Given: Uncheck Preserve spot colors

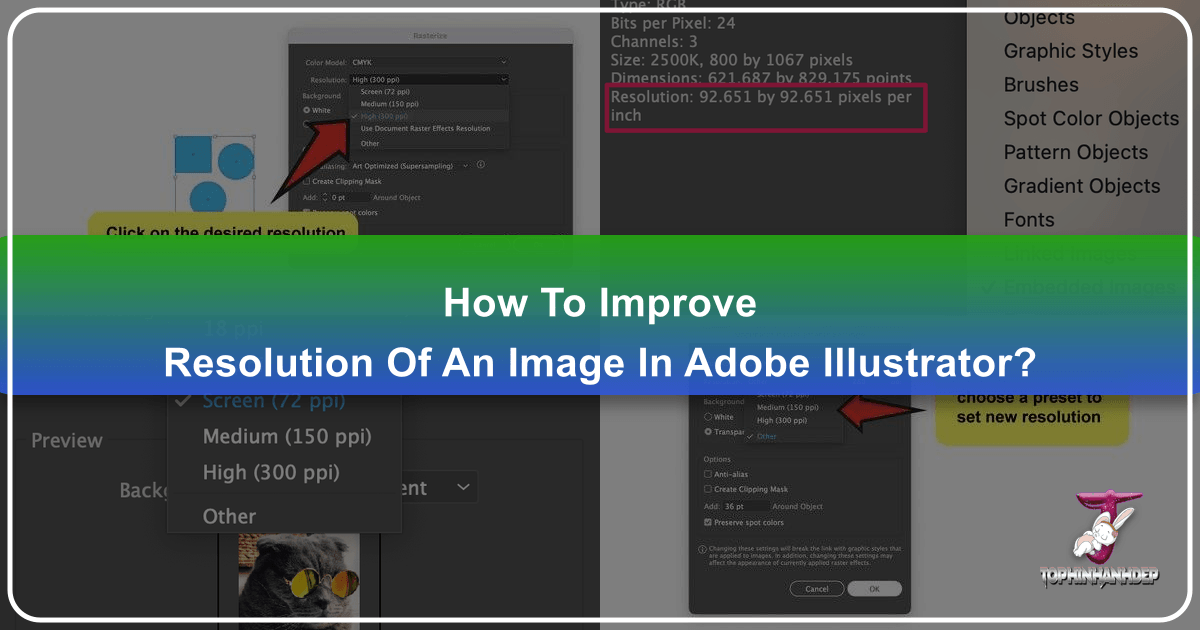Looking at the screenshot, I should 707,522.
